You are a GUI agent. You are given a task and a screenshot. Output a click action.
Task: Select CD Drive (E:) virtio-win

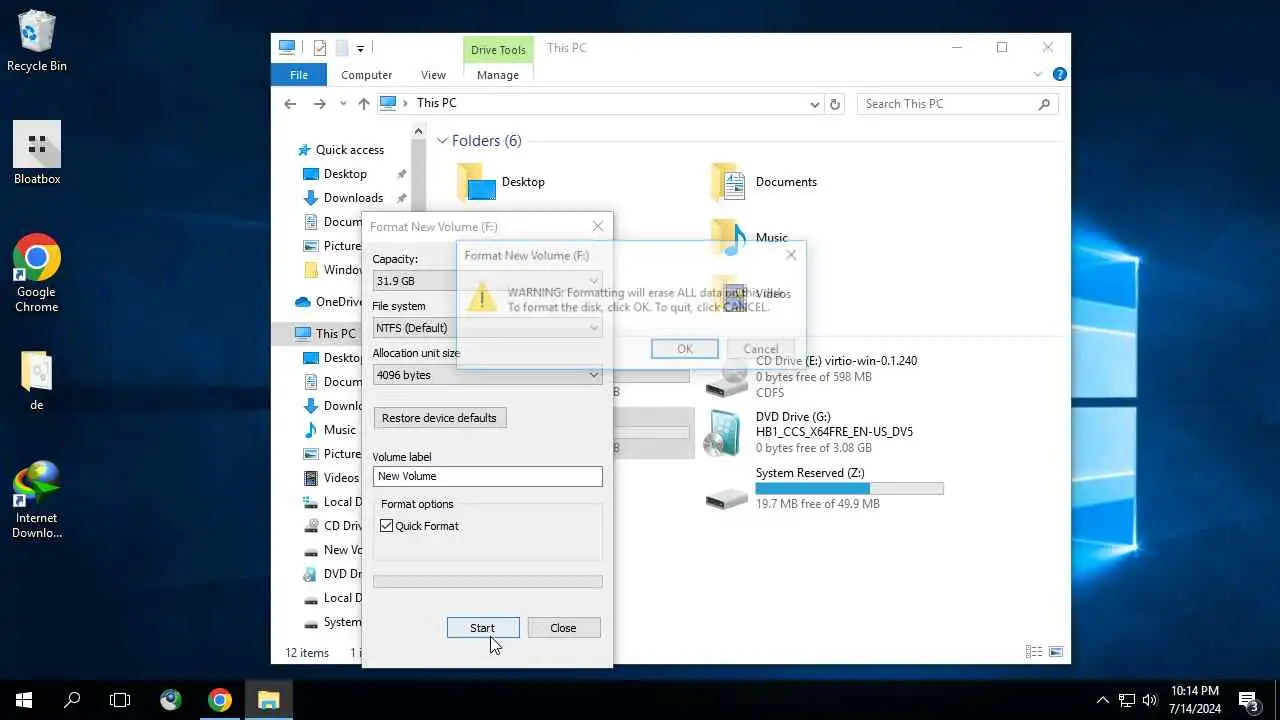coord(812,376)
